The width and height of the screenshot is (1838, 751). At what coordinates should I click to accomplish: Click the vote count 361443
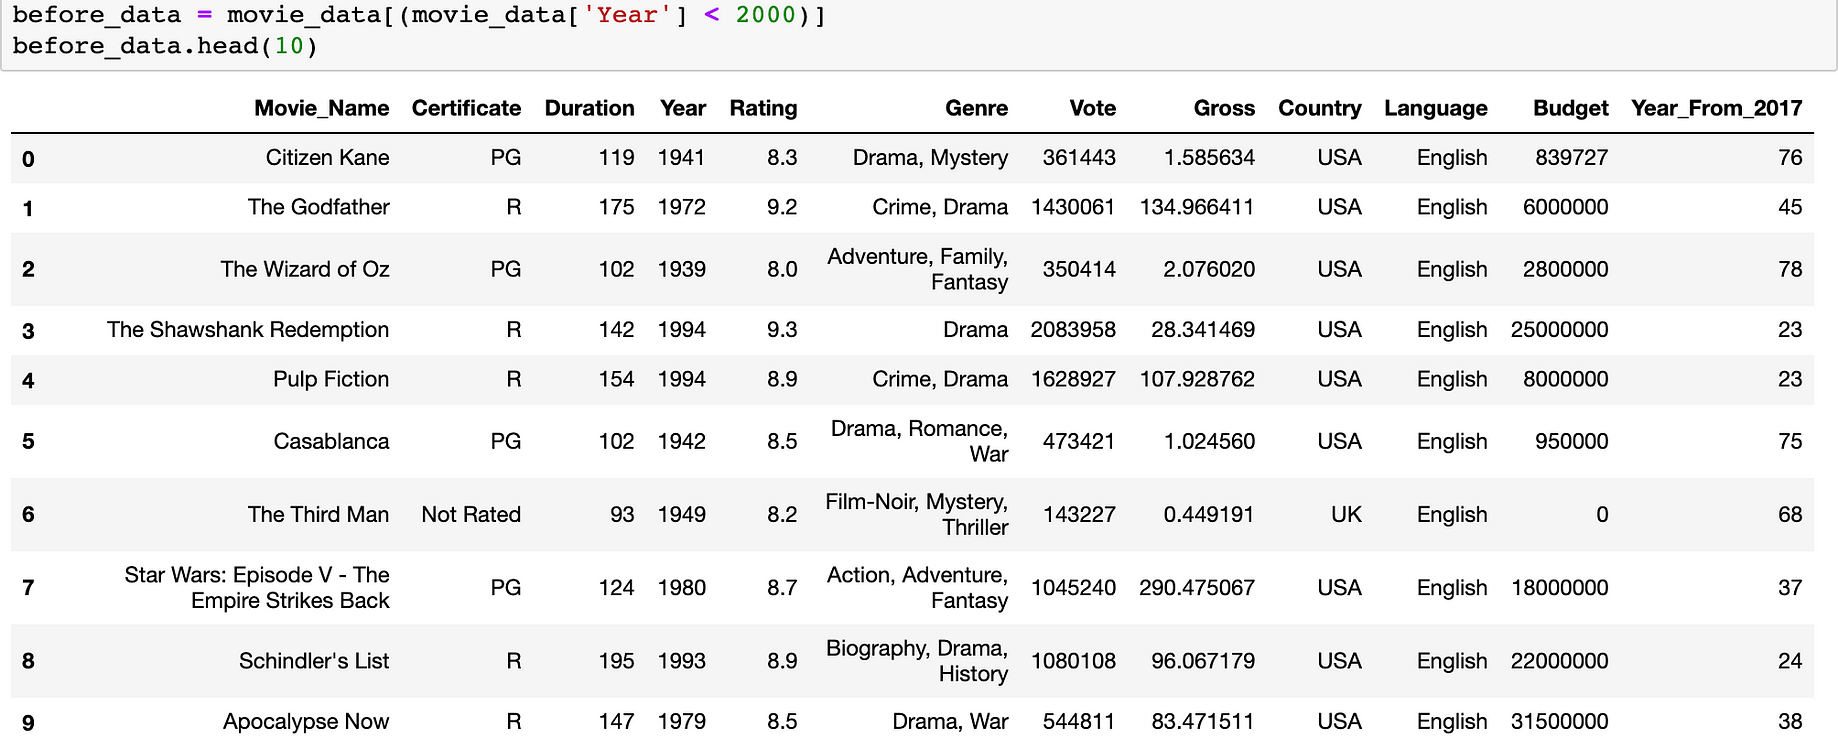(x=1079, y=158)
